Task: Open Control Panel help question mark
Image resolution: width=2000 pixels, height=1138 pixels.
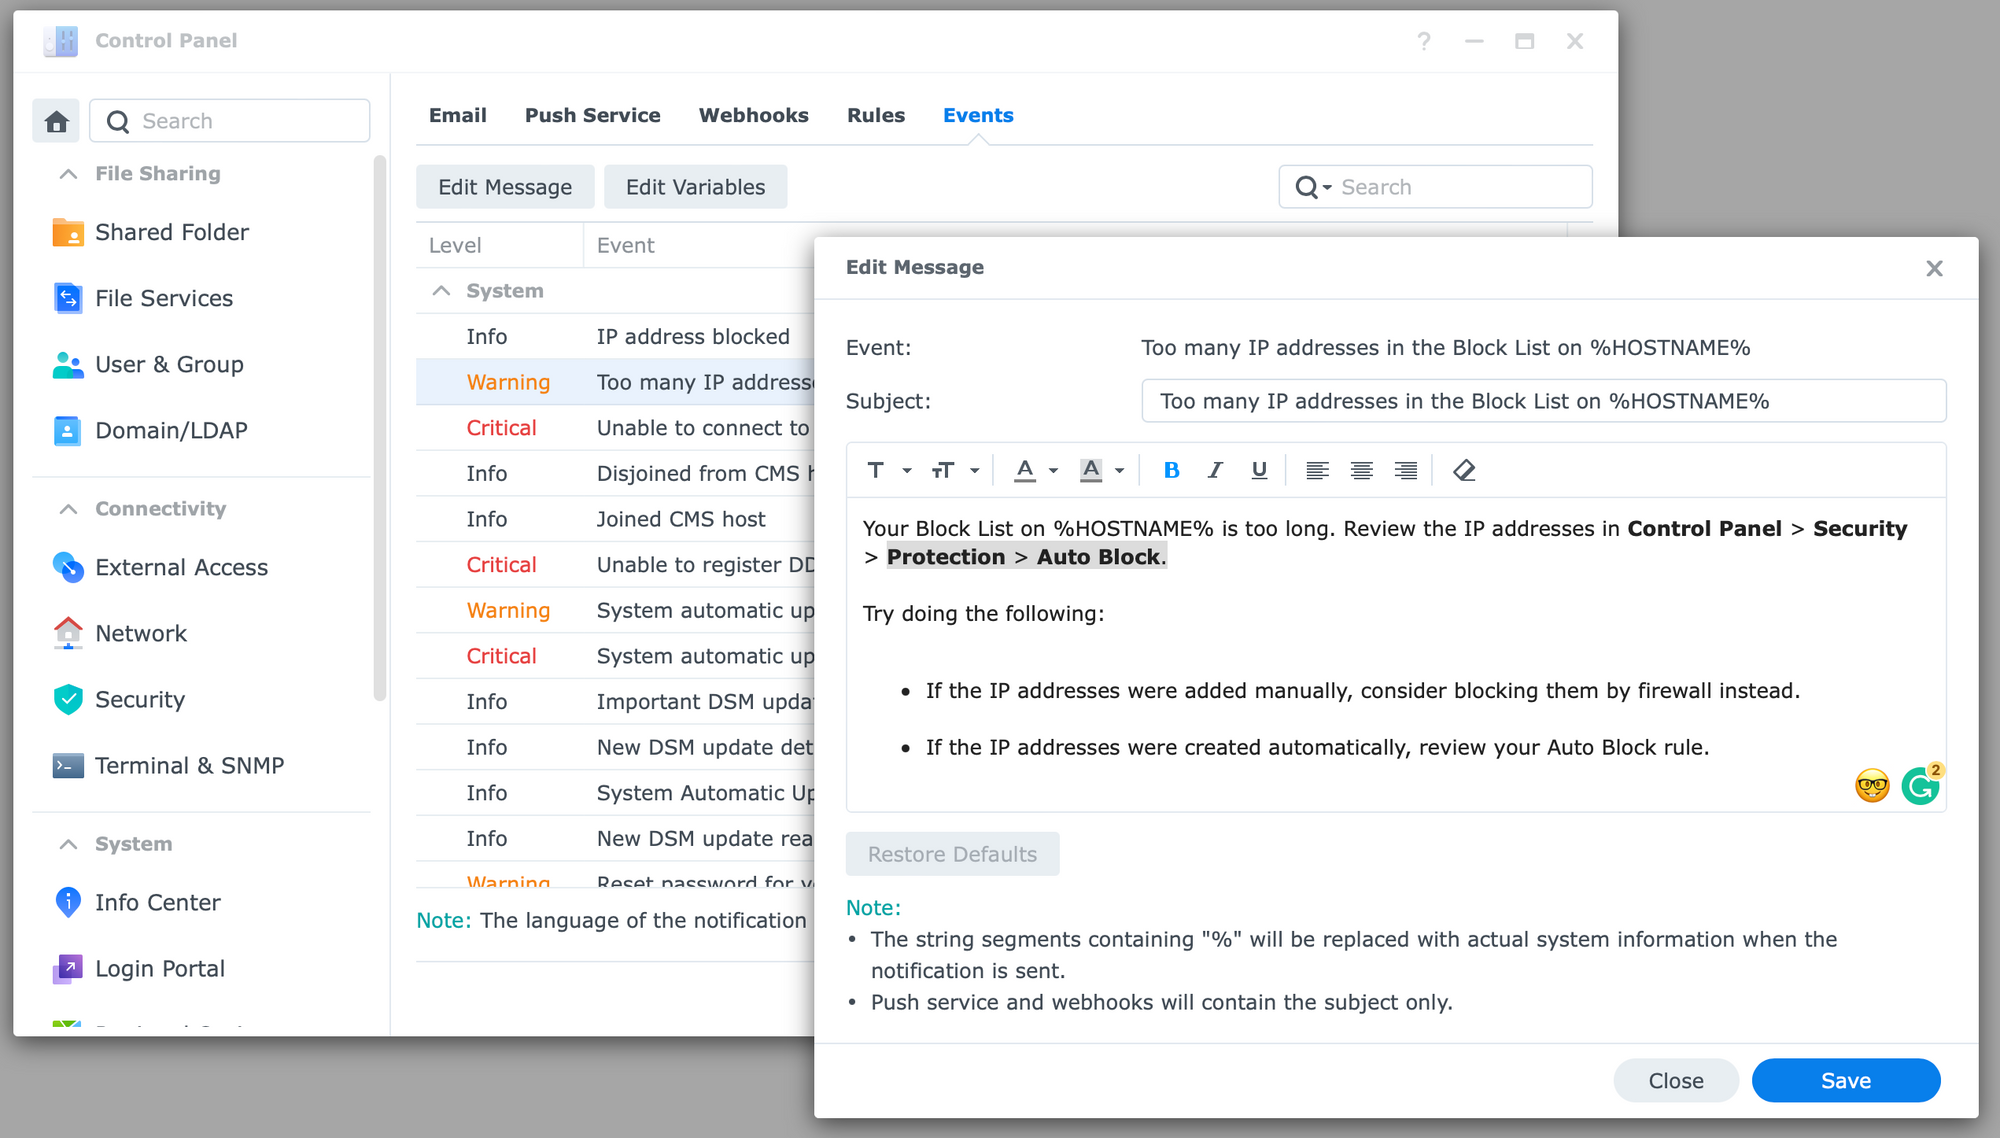Action: tap(1424, 41)
